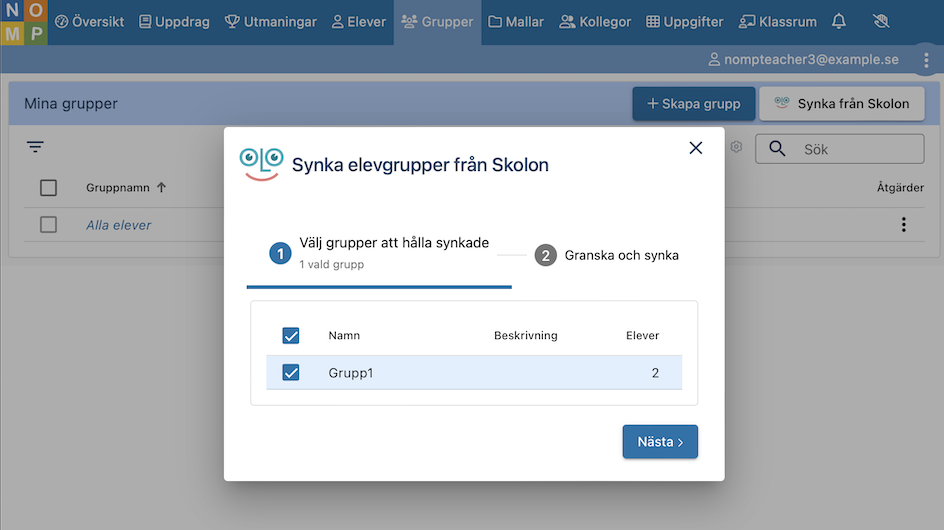Click the Elever column header in dialog
This screenshot has width=944, height=530.
[x=642, y=335]
